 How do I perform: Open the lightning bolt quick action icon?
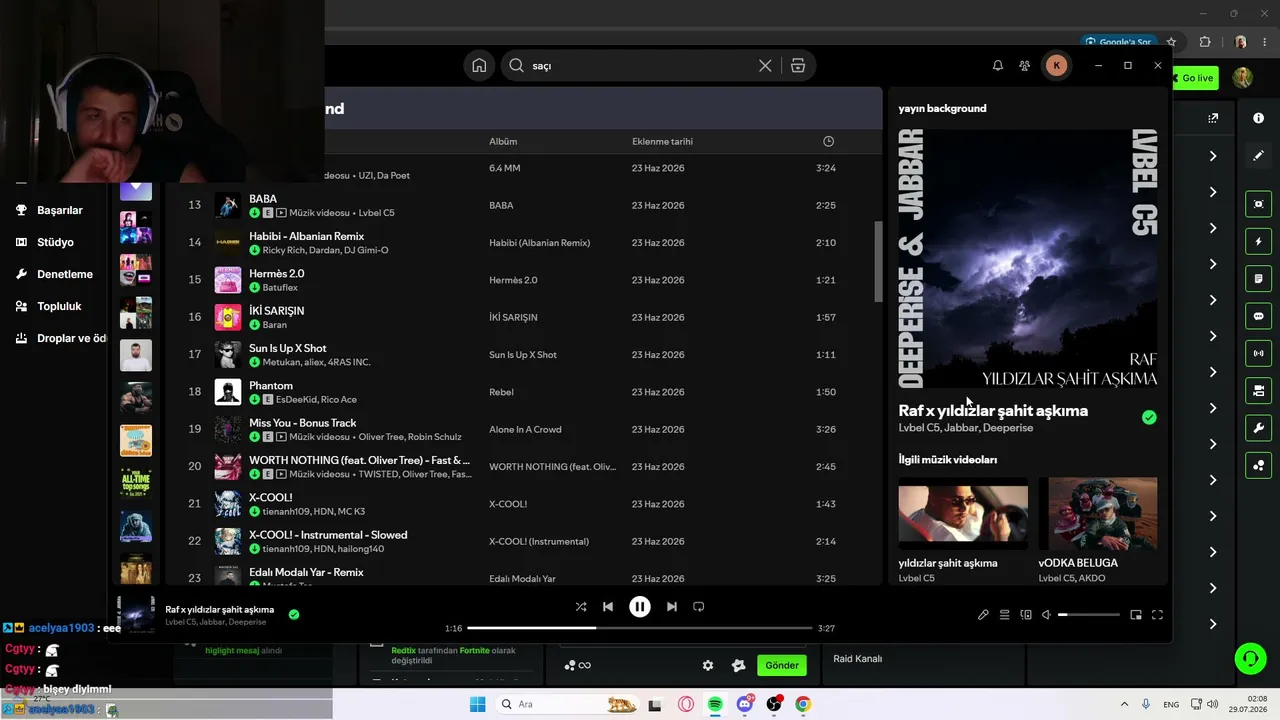(x=1258, y=242)
